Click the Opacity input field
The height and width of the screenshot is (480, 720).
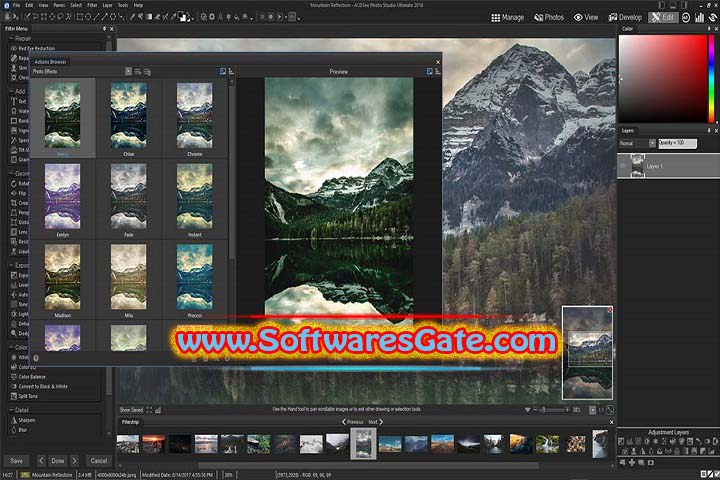coord(677,143)
